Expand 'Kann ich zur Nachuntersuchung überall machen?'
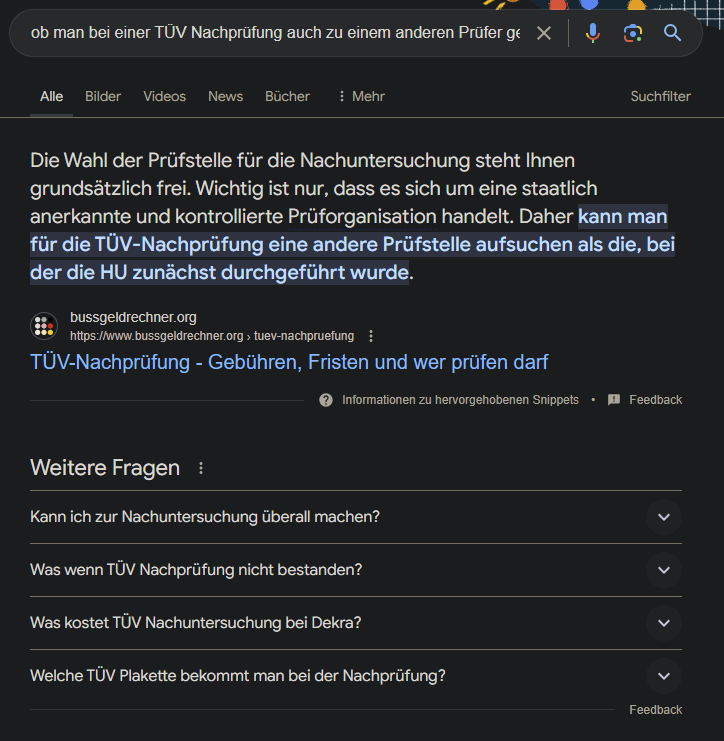Viewport: 724px width, 741px height. [356, 517]
